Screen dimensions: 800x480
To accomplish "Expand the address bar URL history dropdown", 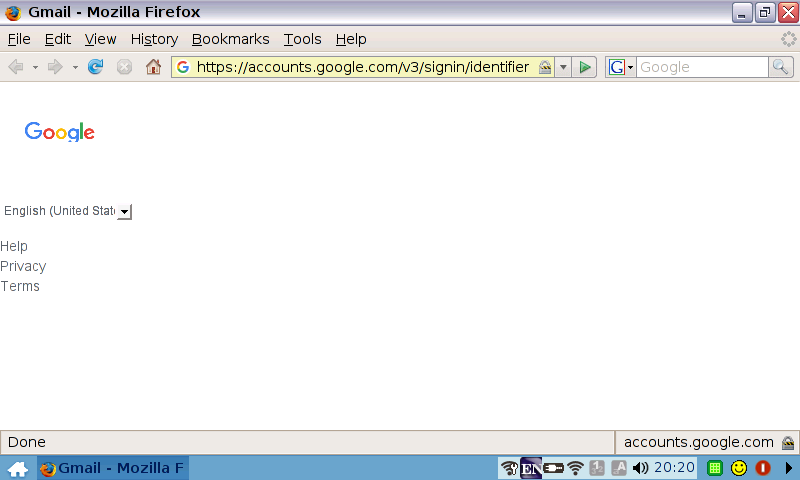I will point(563,67).
